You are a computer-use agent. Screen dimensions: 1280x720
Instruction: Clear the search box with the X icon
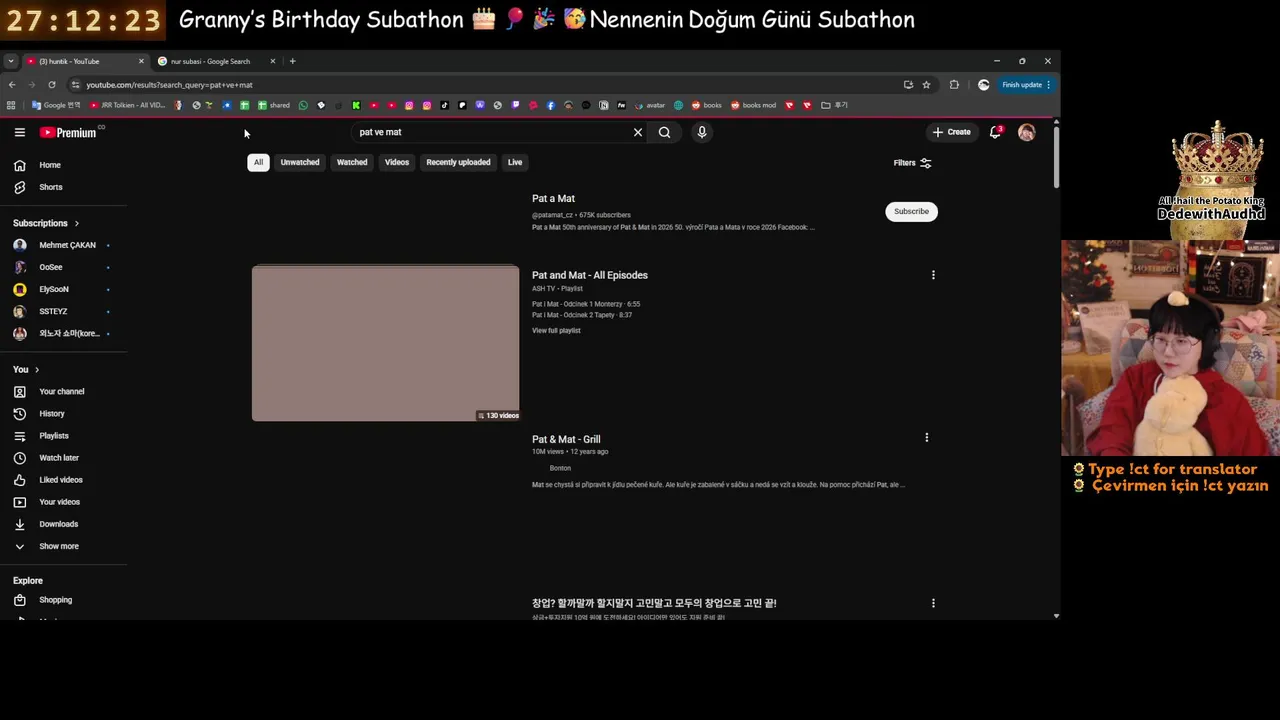638,132
